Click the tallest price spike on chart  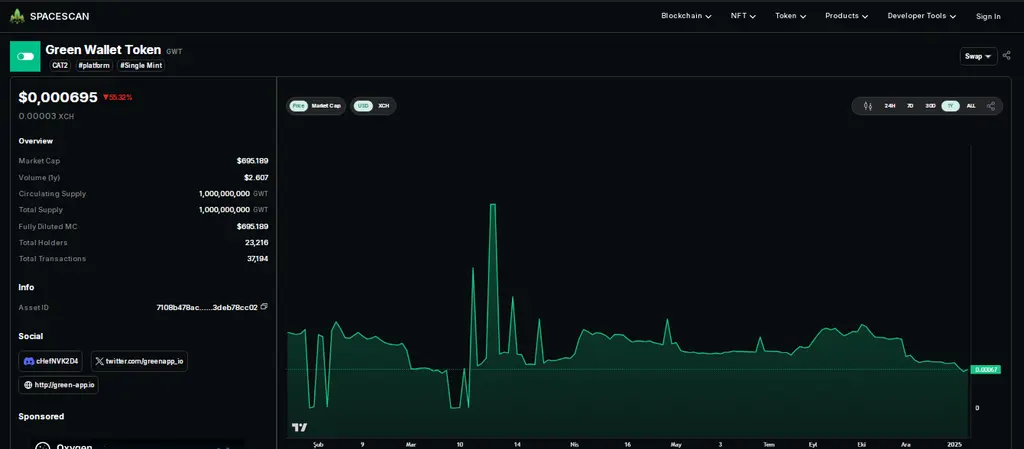coord(492,205)
